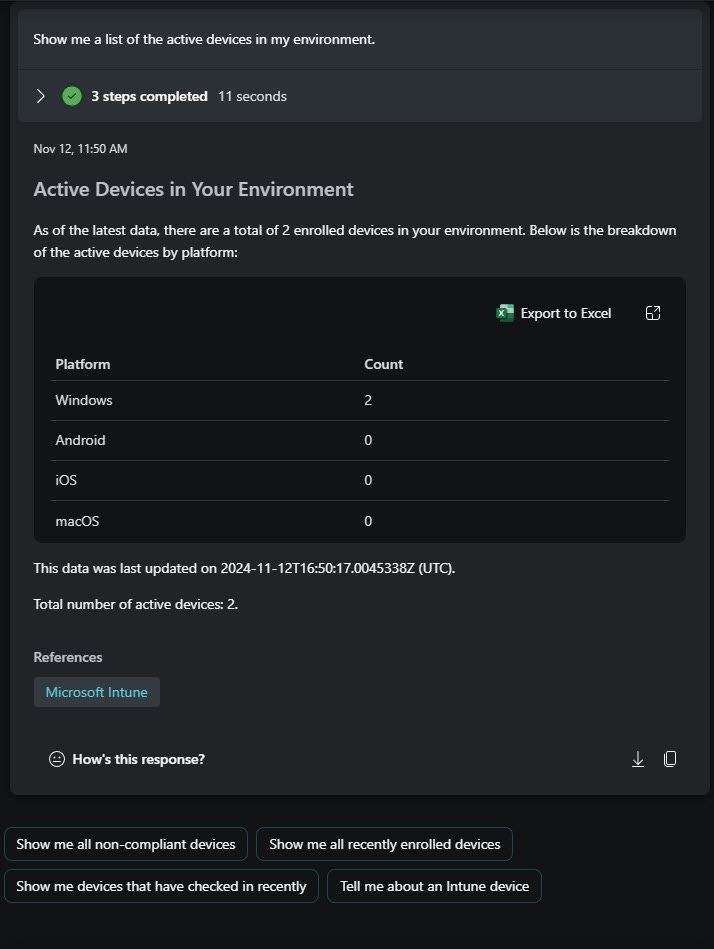Click the How's this response text
The width and height of the screenshot is (714, 949).
[x=139, y=759]
